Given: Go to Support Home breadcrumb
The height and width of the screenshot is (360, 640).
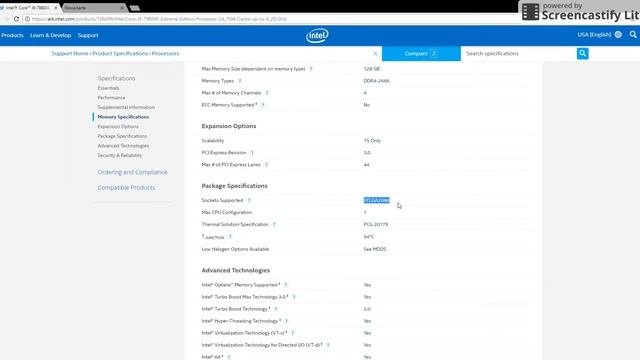Looking at the screenshot, I should tap(69, 53).
